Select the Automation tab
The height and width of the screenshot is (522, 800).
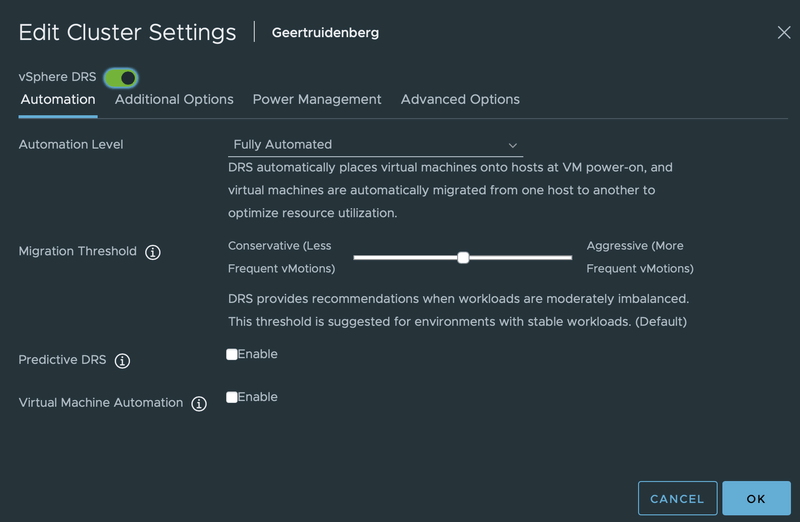pos(58,100)
